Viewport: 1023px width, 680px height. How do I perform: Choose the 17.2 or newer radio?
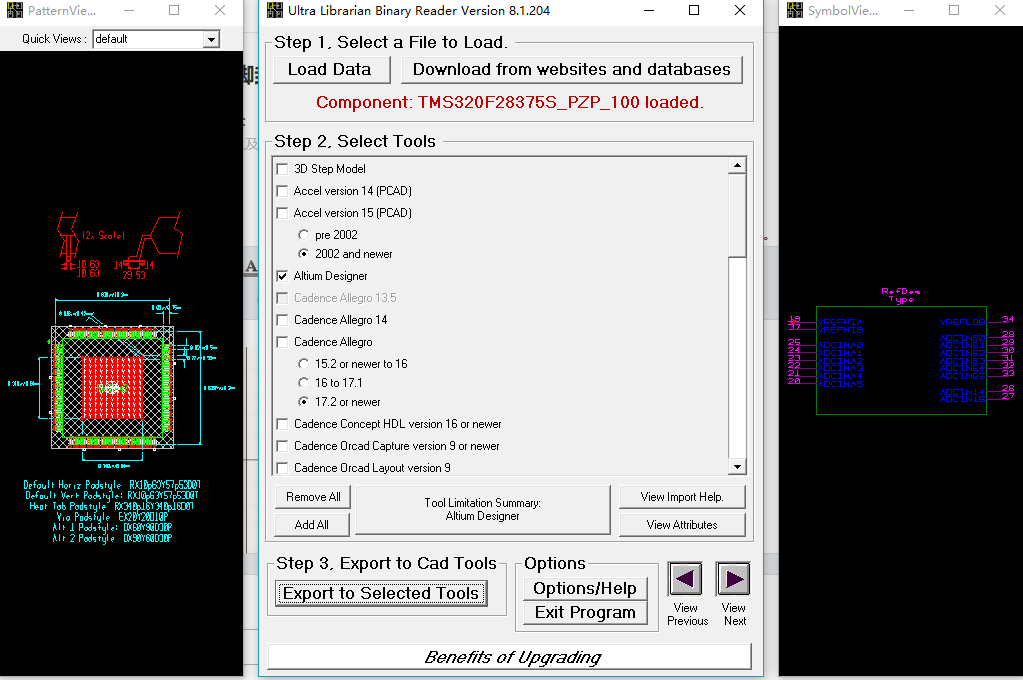(303, 401)
